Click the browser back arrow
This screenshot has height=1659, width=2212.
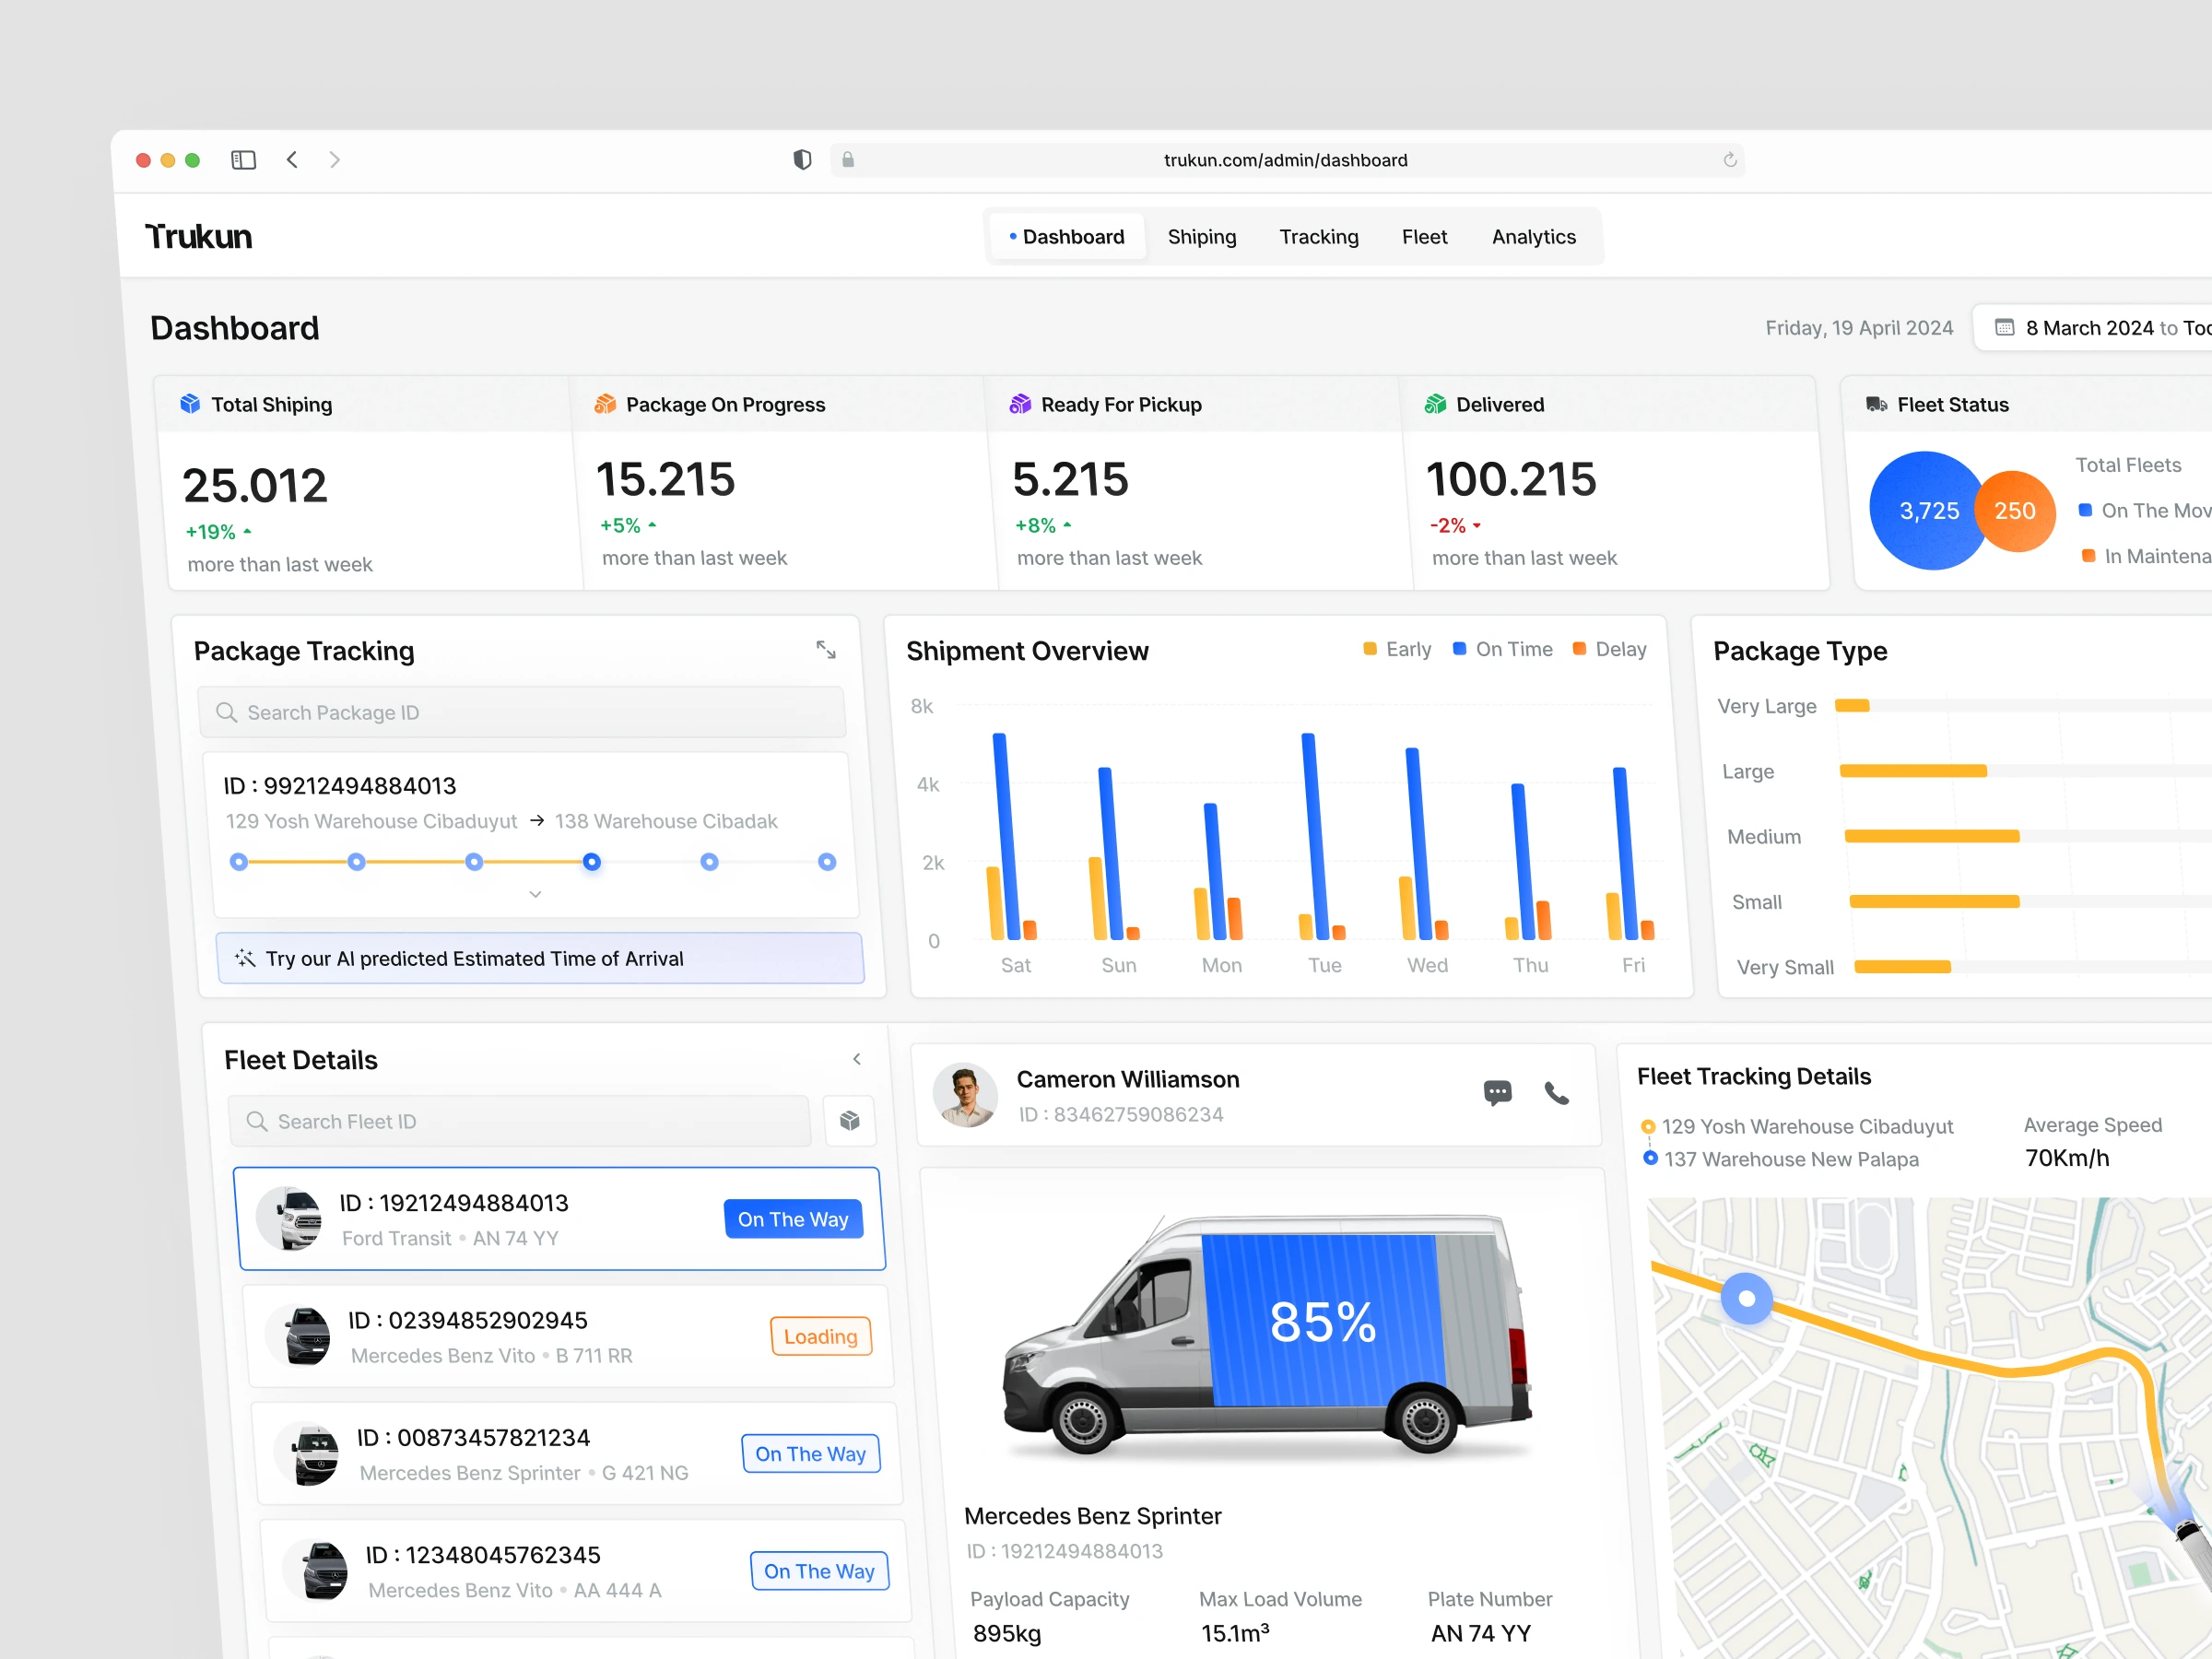click(292, 160)
